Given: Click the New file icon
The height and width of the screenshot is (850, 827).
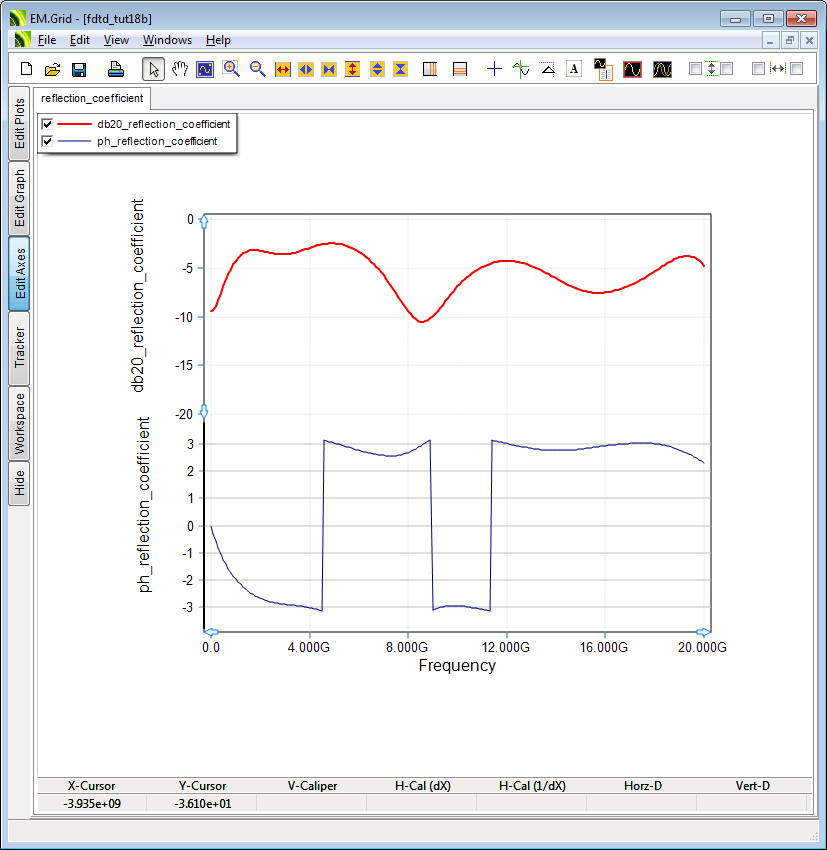Looking at the screenshot, I should click(x=27, y=69).
